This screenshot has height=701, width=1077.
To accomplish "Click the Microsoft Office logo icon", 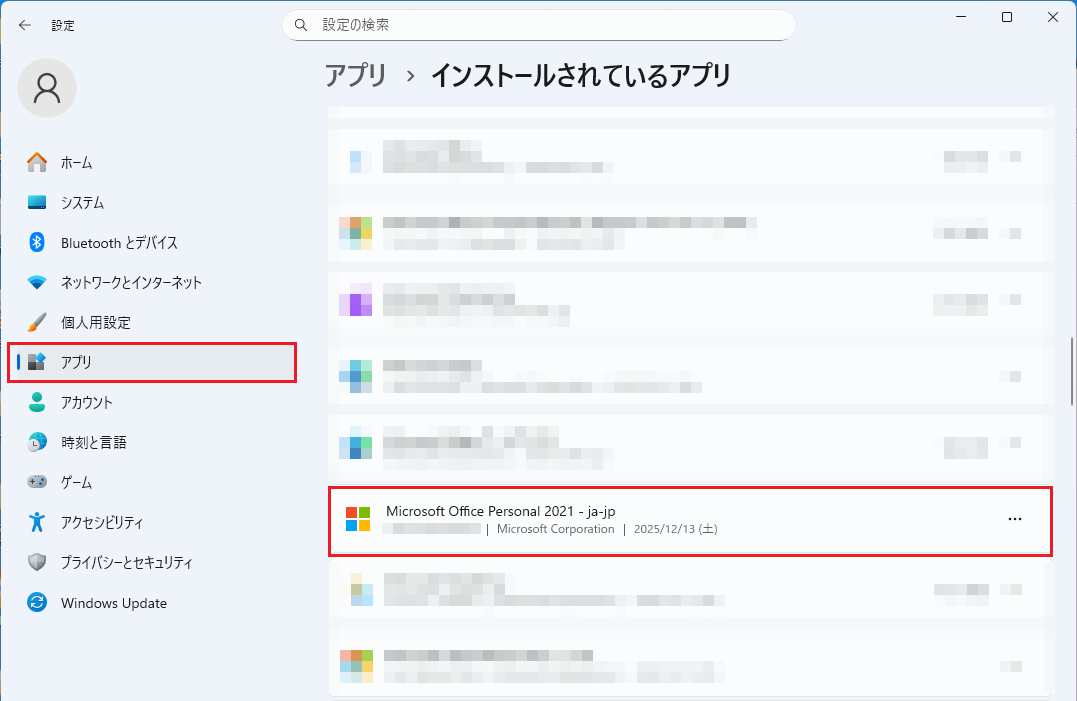I will pyautogui.click(x=358, y=519).
